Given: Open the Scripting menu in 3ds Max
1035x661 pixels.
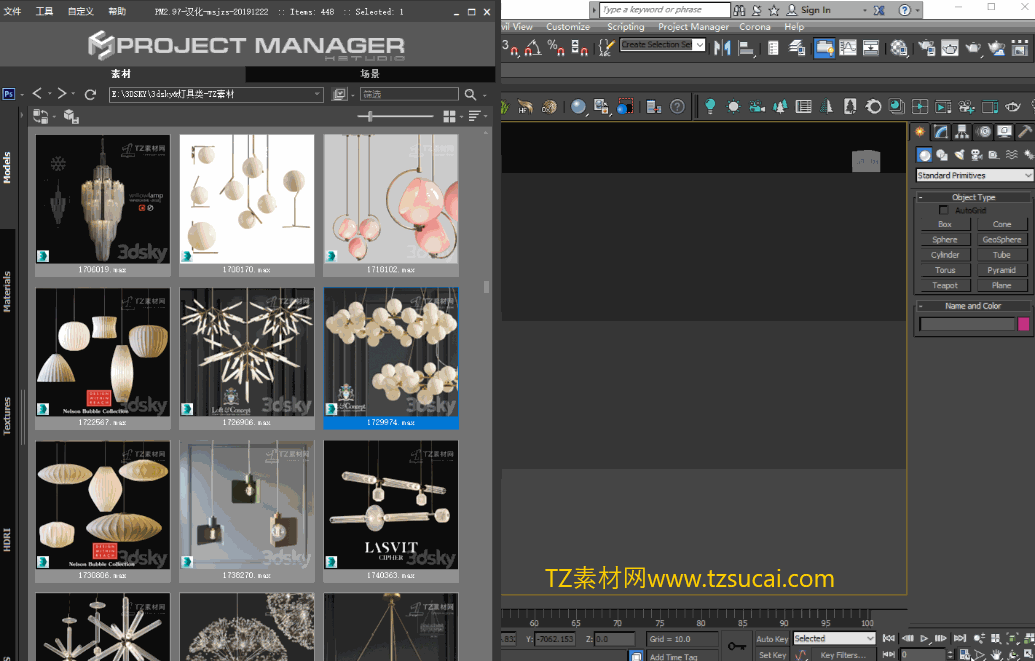Looking at the screenshot, I should pyautogui.click(x=625, y=26).
